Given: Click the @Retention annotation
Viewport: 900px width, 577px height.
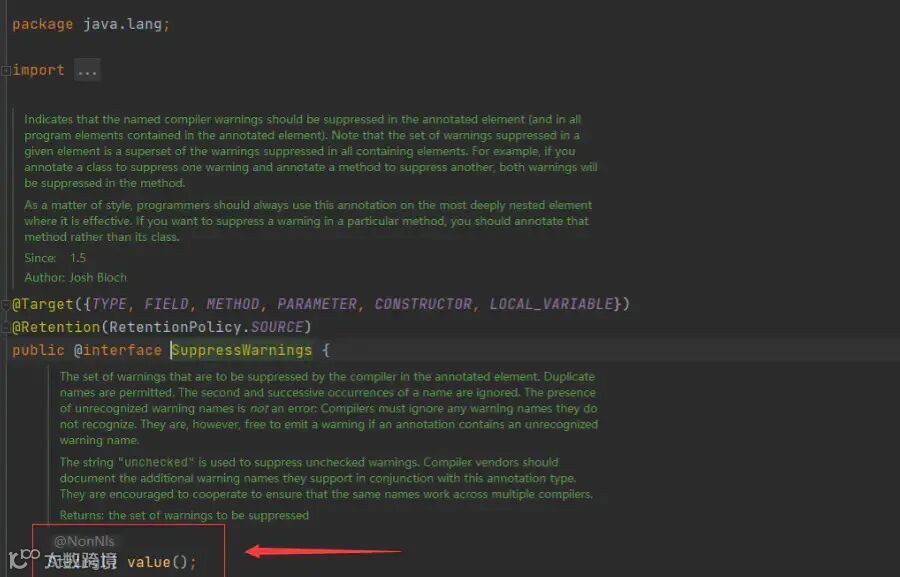Looking at the screenshot, I should coord(56,327).
